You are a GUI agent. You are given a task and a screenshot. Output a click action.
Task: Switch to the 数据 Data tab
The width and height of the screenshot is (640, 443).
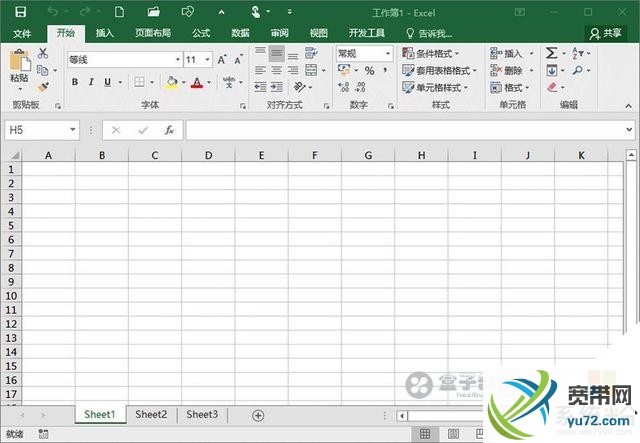[x=240, y=33]
